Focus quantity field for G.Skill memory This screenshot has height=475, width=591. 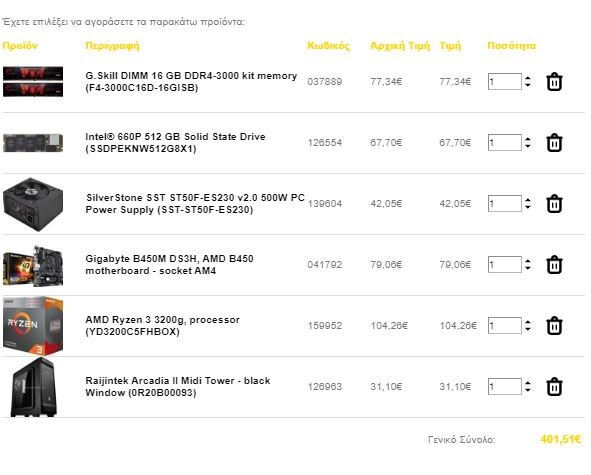(505, 81)
